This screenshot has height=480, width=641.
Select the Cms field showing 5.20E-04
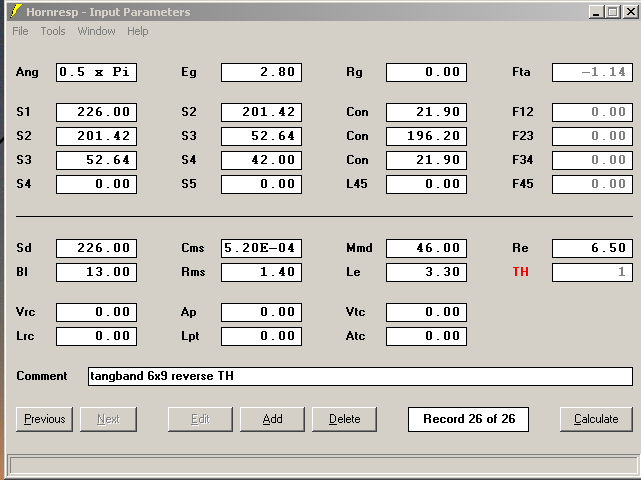point(262,249)
